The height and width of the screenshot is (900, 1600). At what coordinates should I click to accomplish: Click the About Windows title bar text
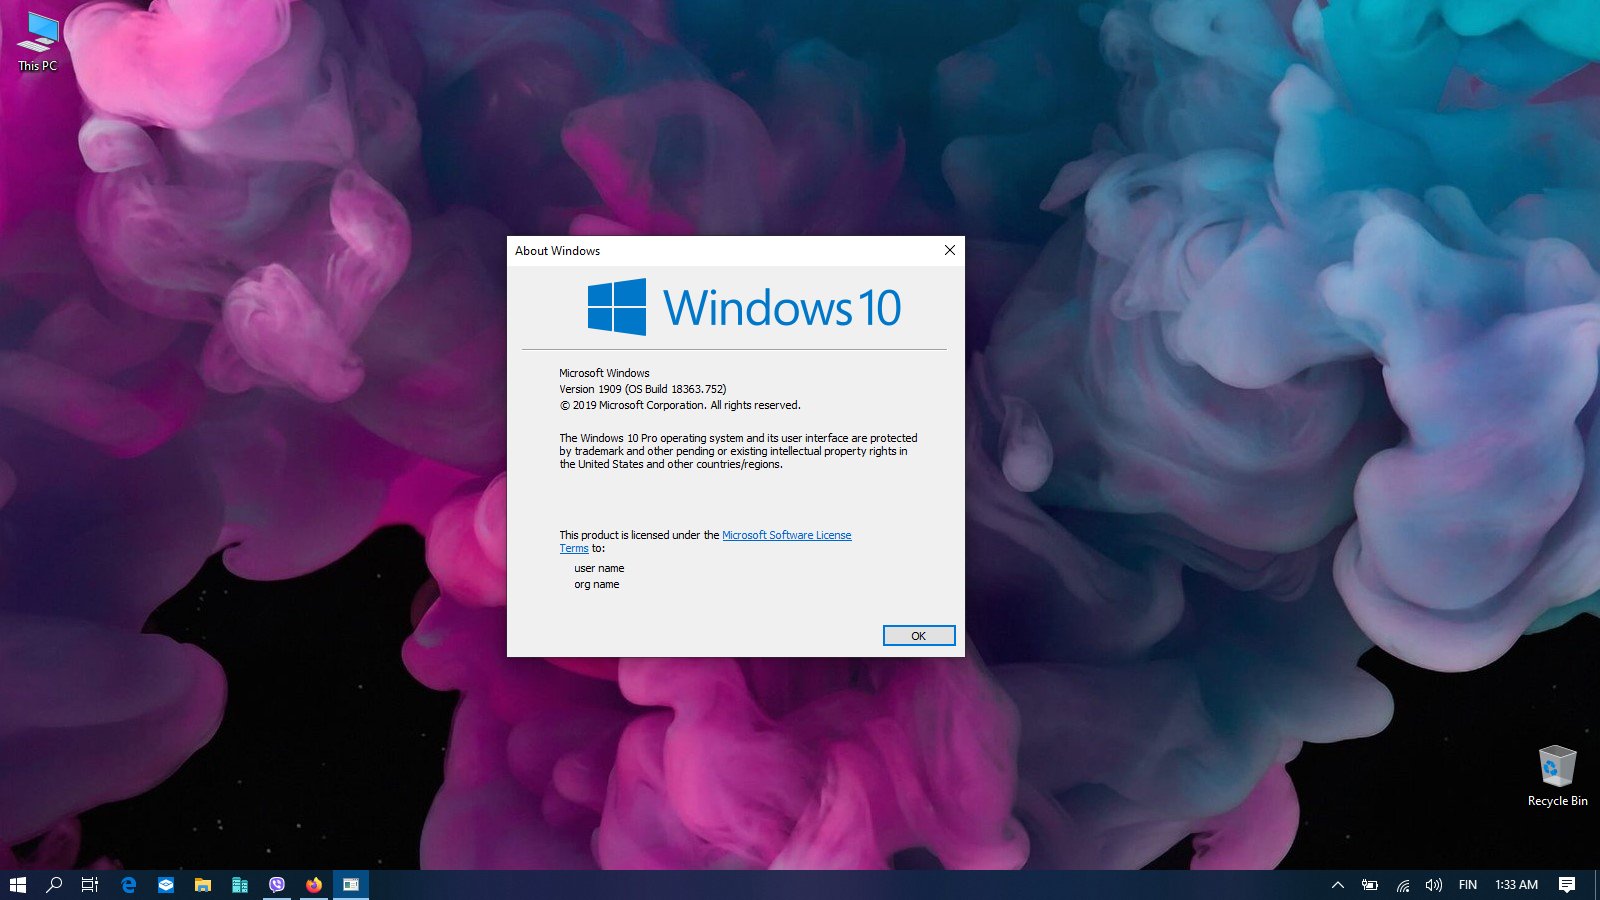coord(557,251)
